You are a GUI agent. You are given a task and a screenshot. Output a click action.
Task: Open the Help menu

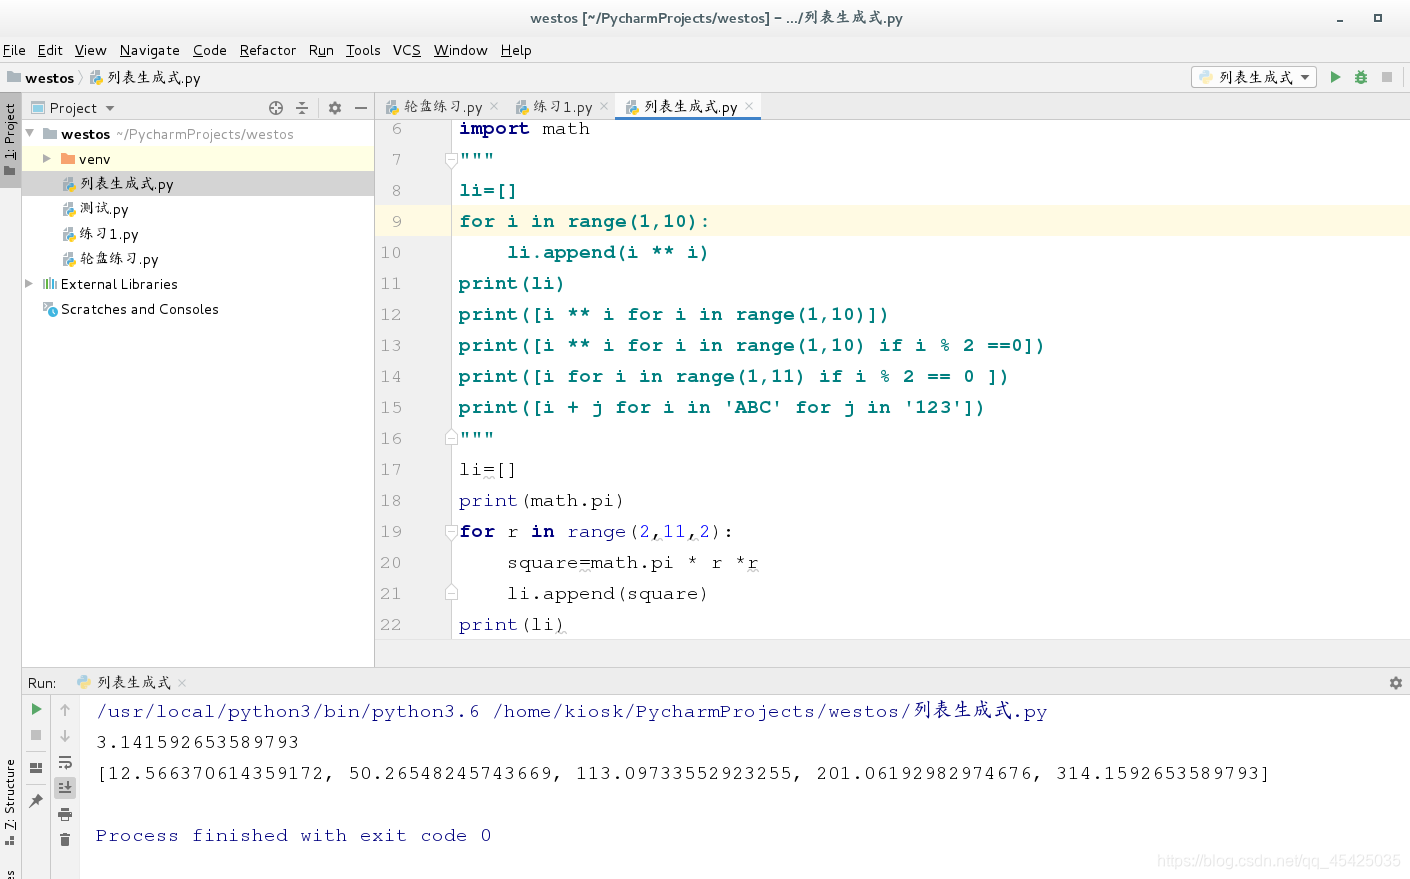coord(516,50)
